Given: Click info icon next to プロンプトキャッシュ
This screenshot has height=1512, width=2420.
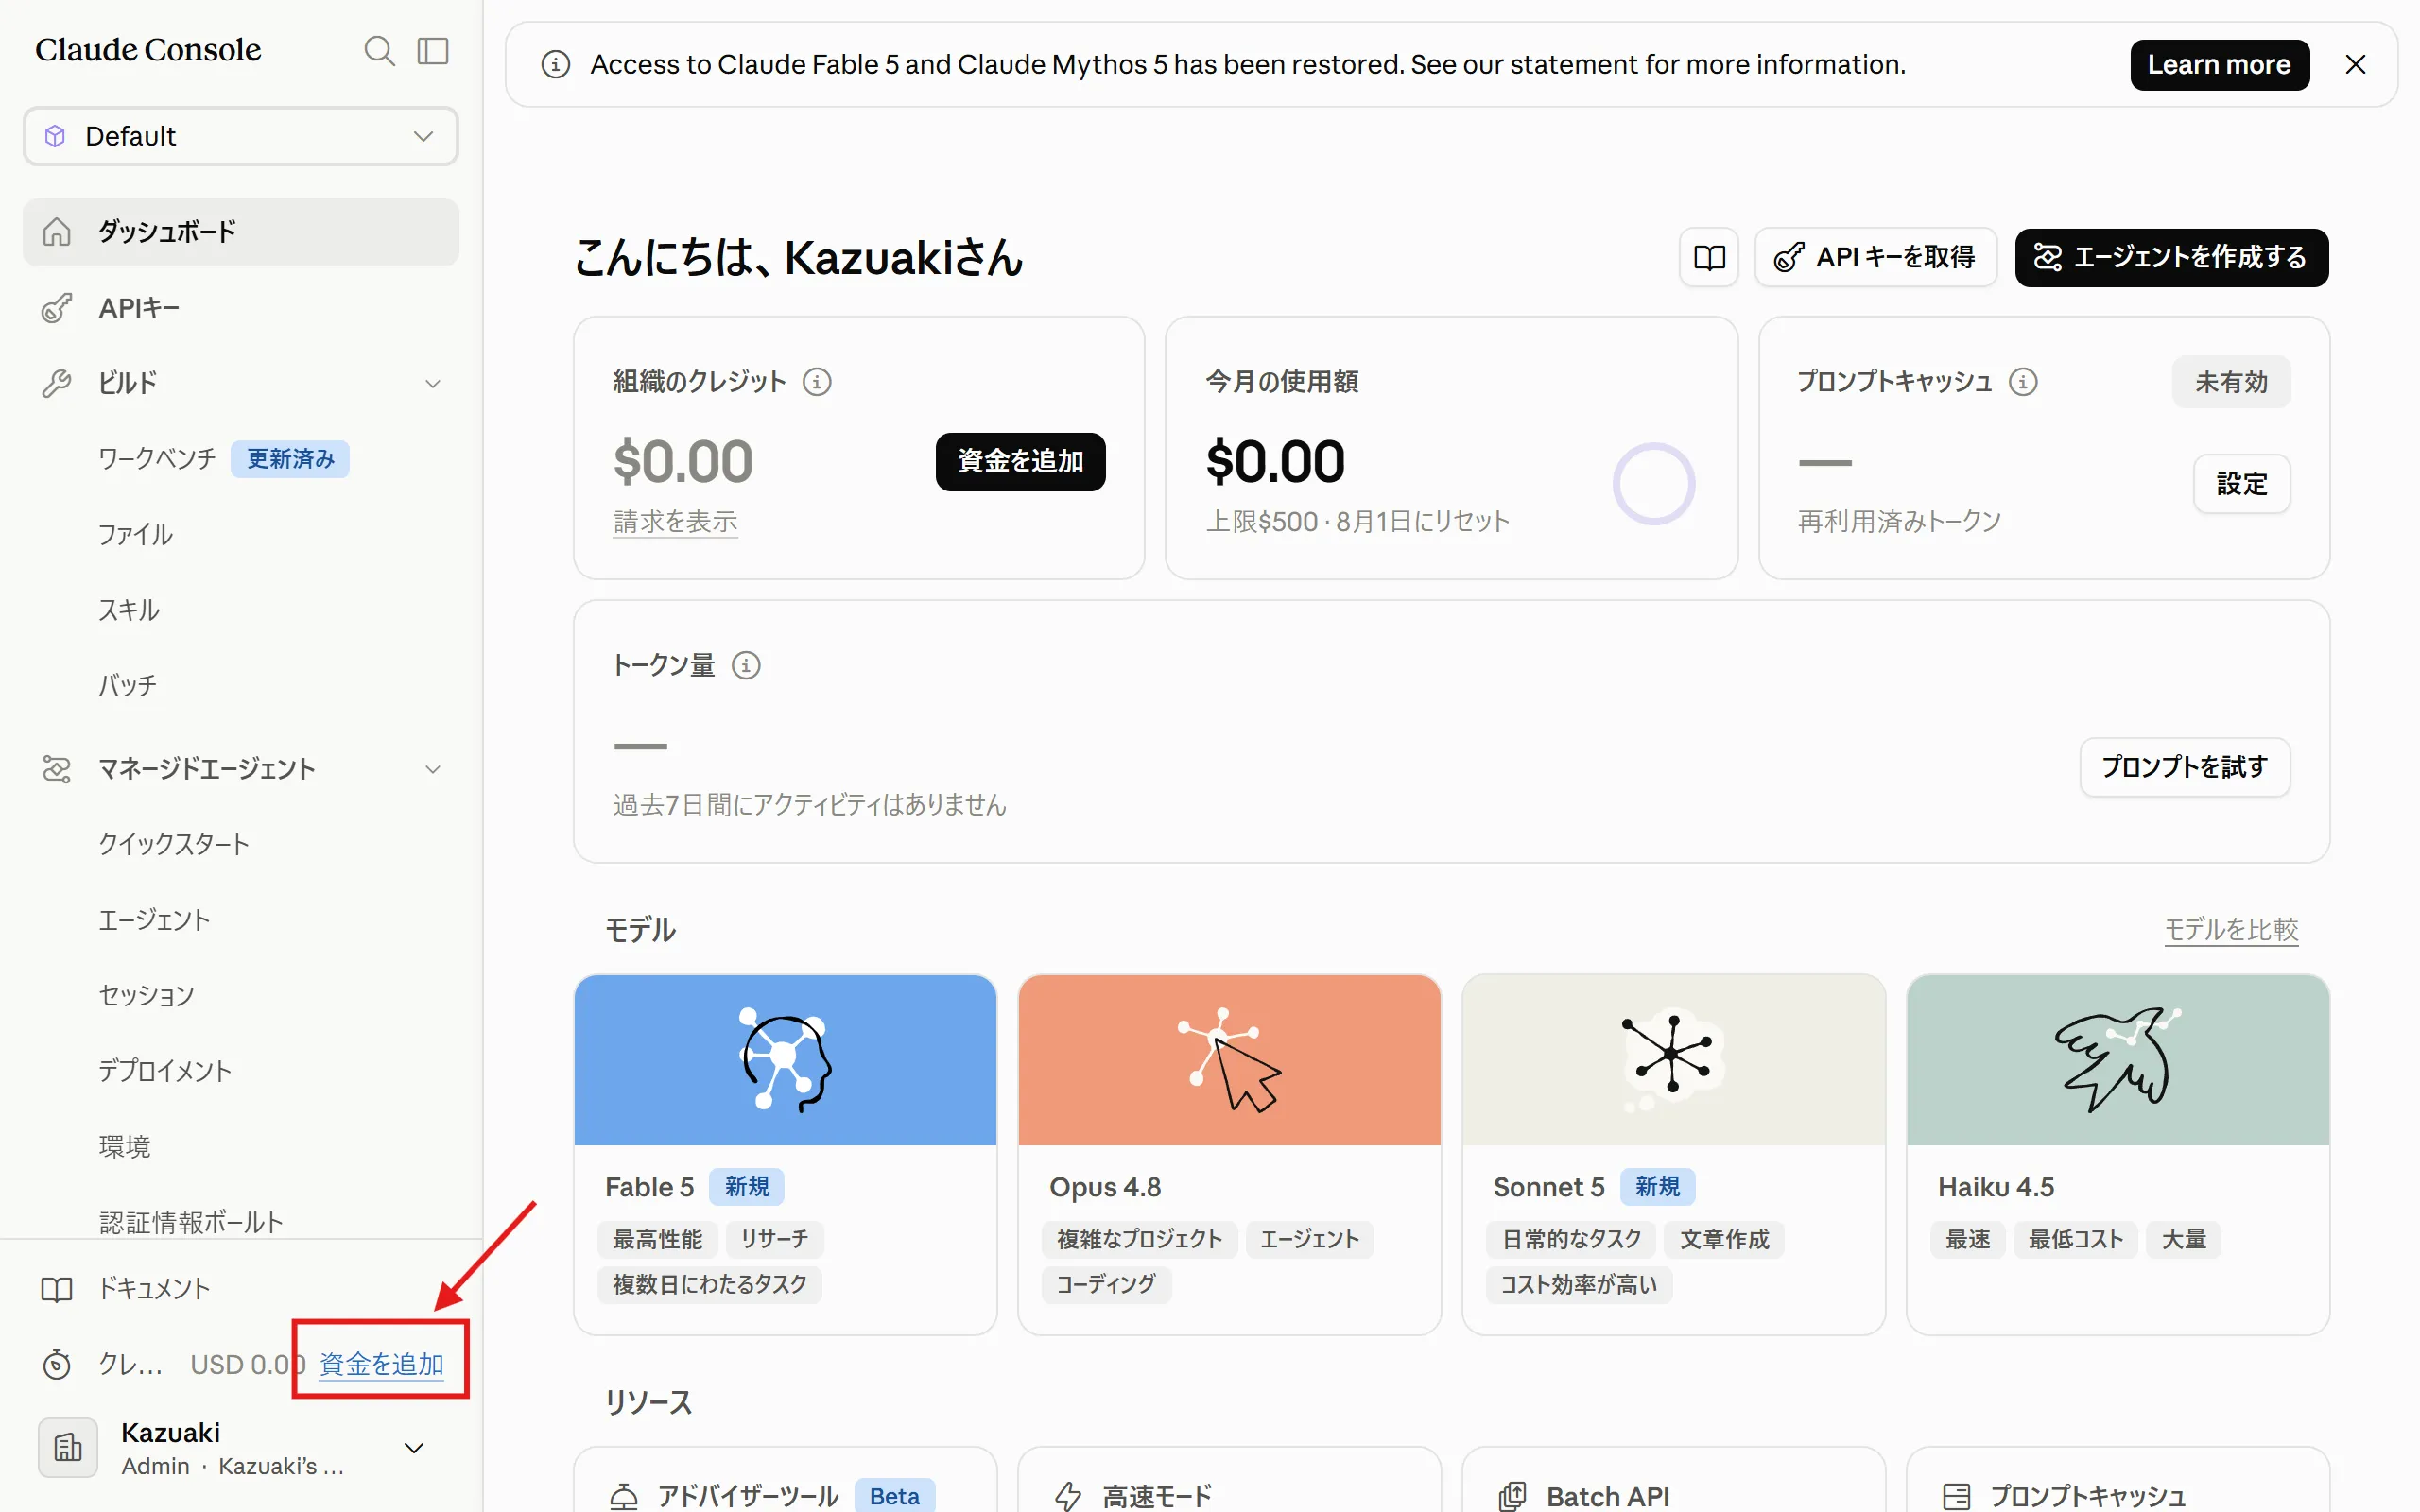Looking at the screenshot, I should coord(2023,382).
